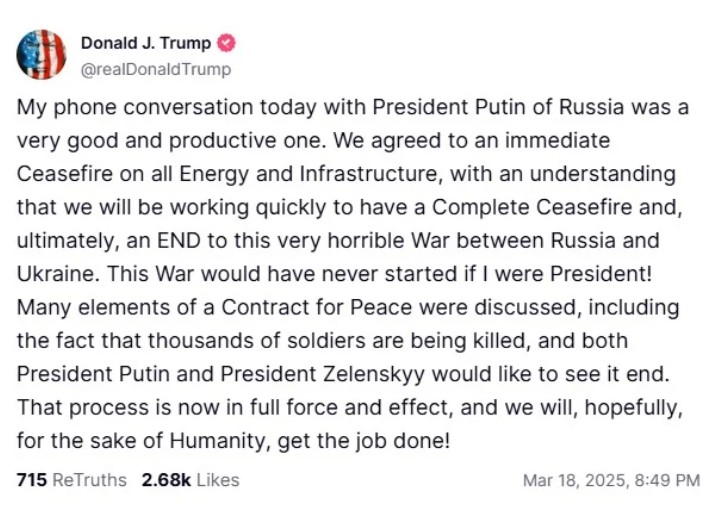Viewport: 725px width, 530px height.
Task: Show the 2.68k likes number
Action: tap(166, 480)
